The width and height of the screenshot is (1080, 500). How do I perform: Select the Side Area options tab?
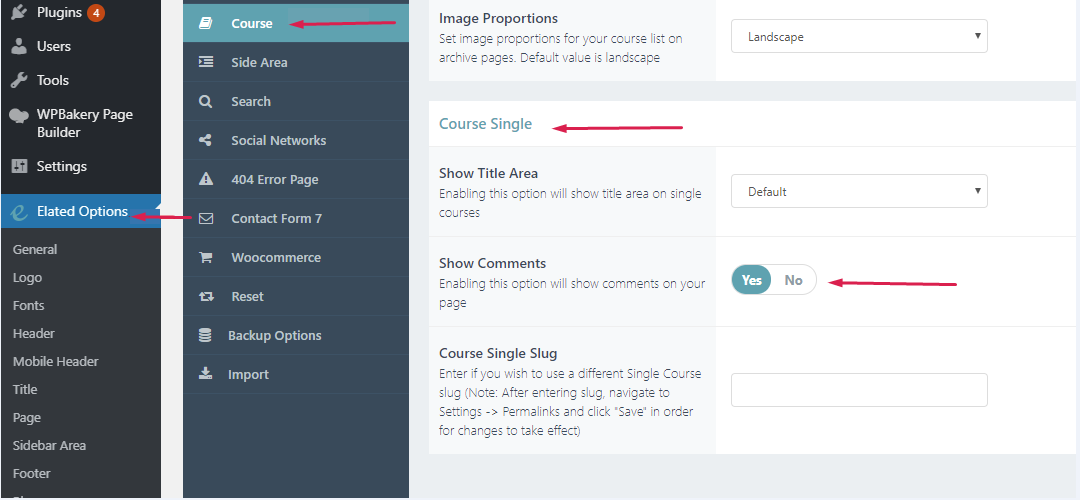click(296, 62)
